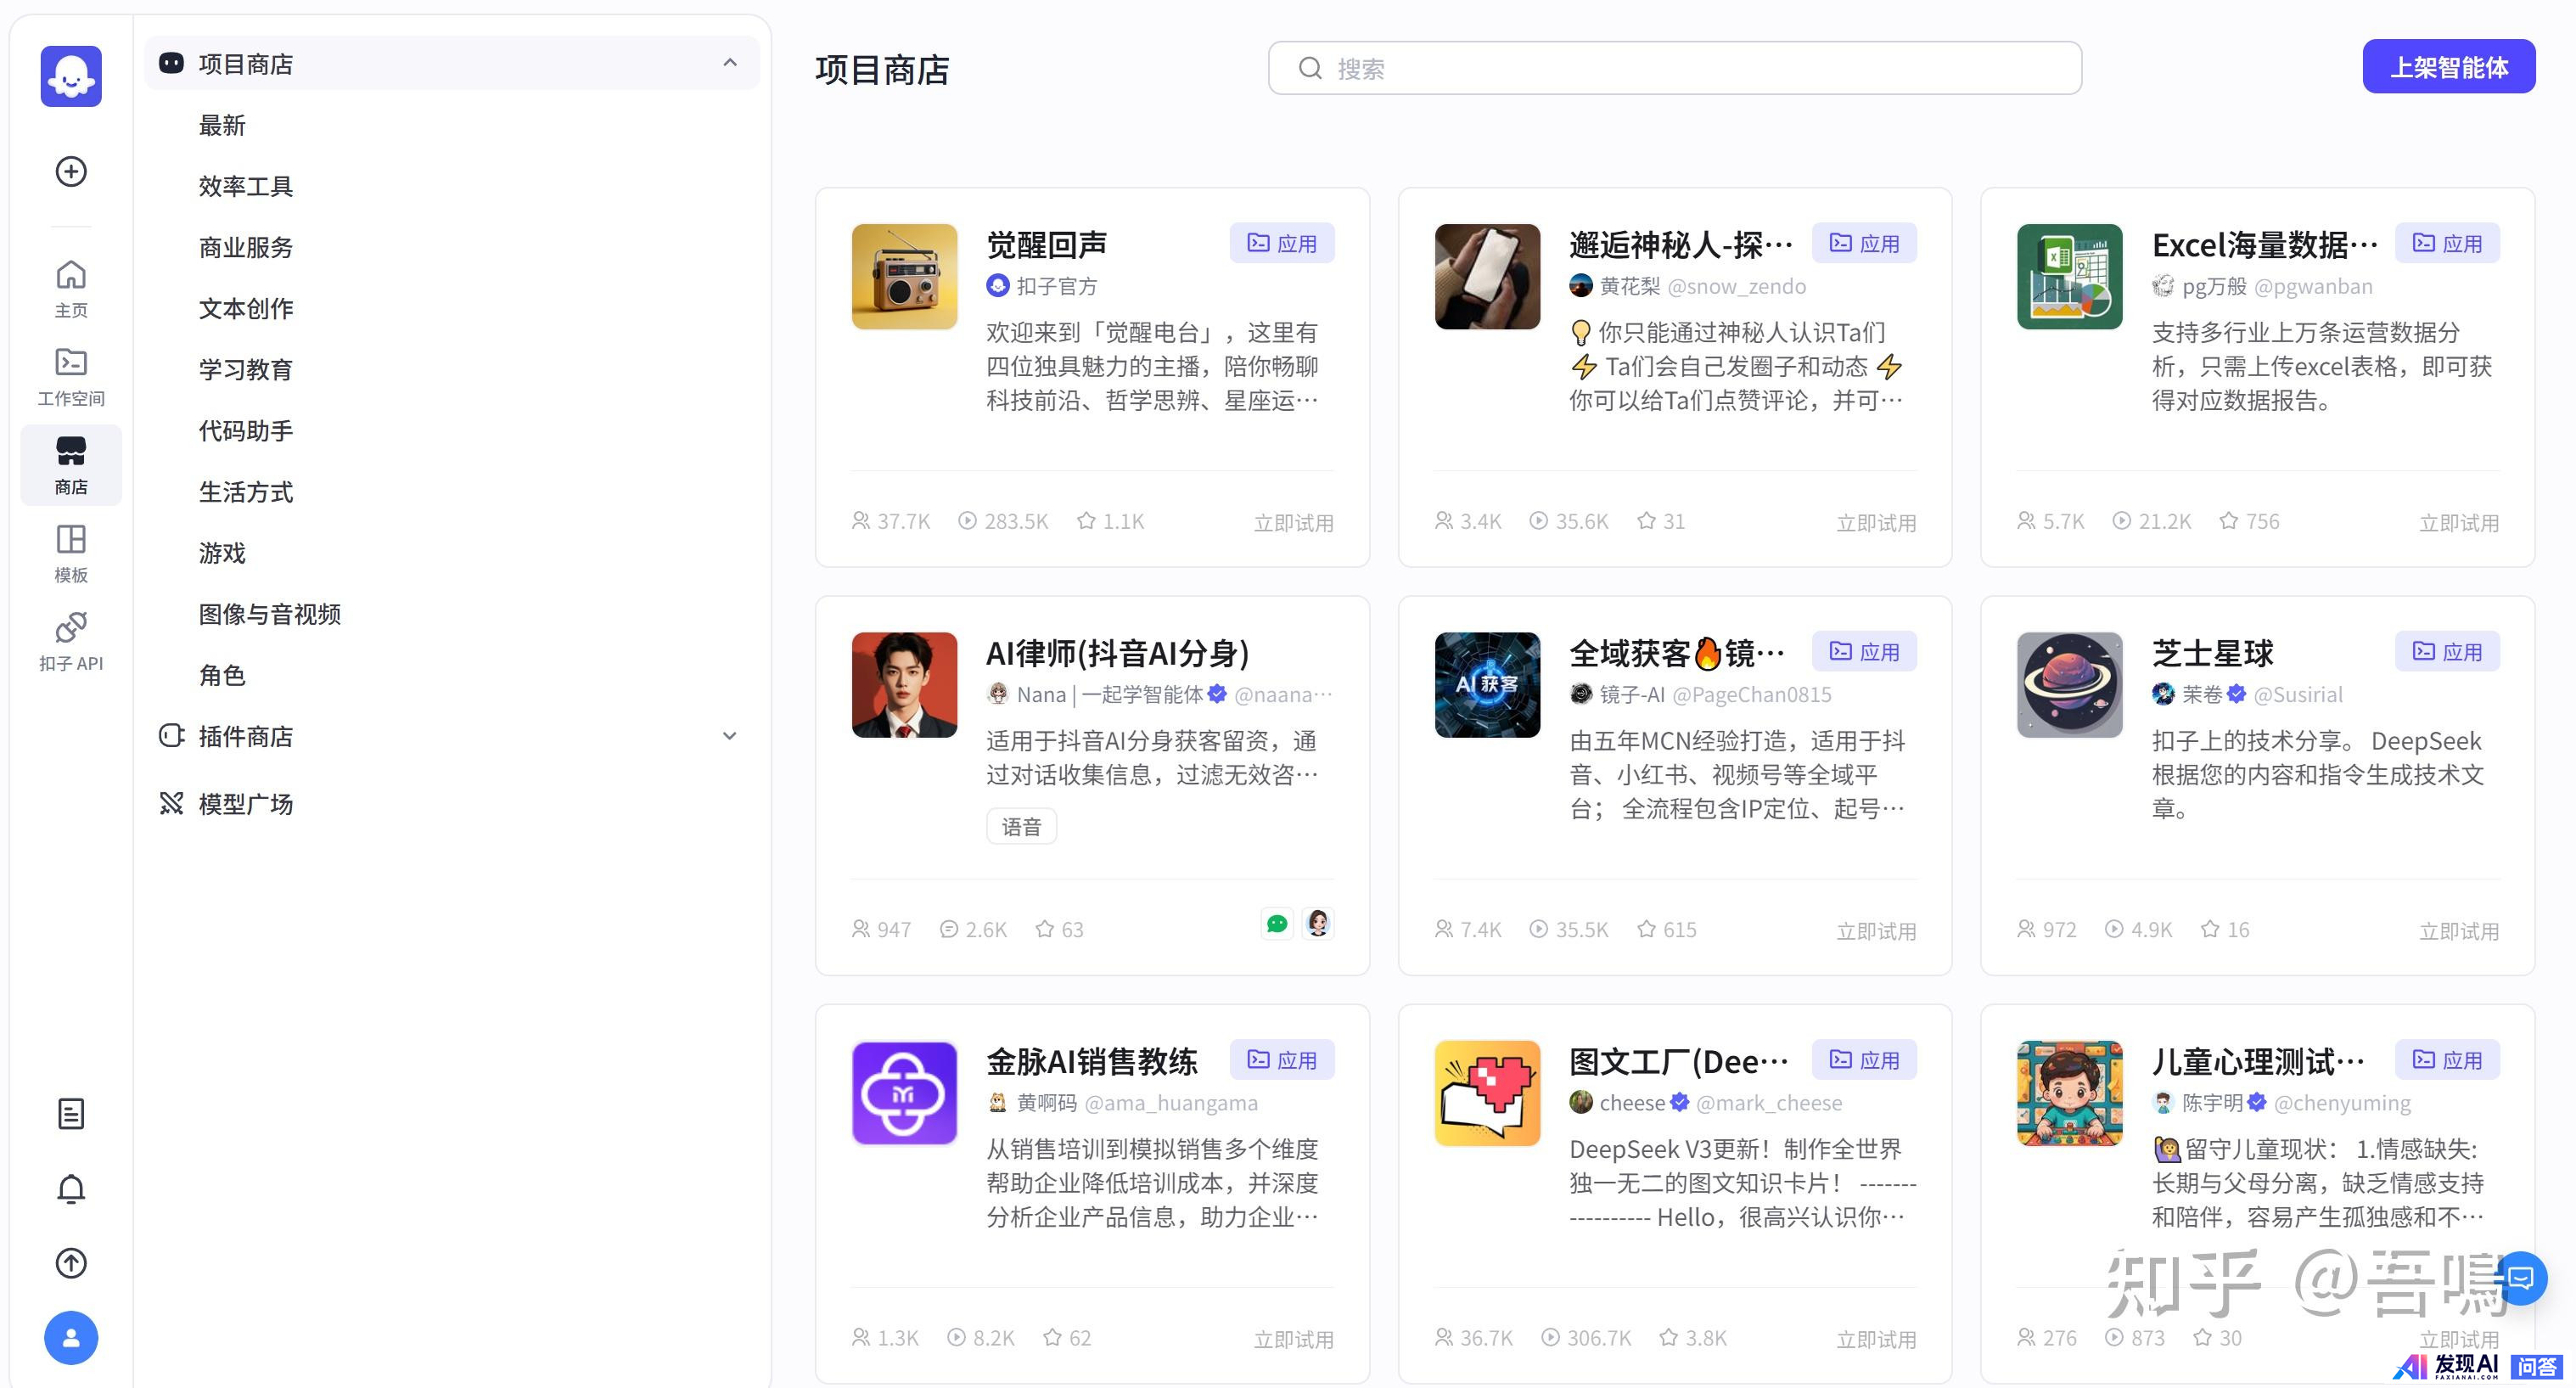Select the 效率工具 category
2576x1388 pixels.
(245, 186)
